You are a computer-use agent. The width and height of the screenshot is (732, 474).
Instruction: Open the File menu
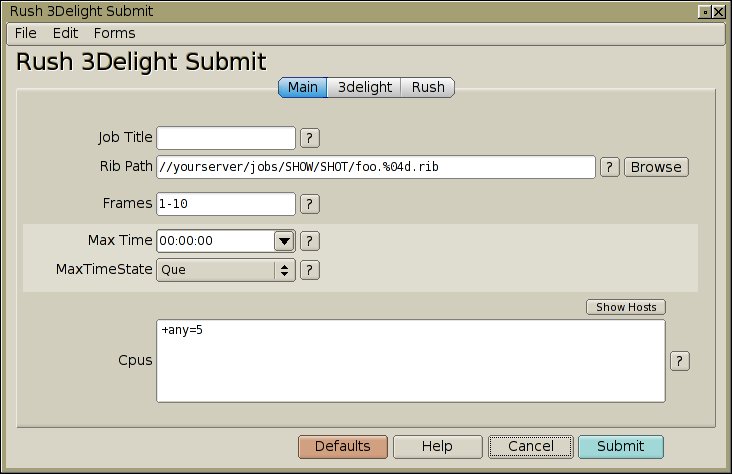coord(26,33)
